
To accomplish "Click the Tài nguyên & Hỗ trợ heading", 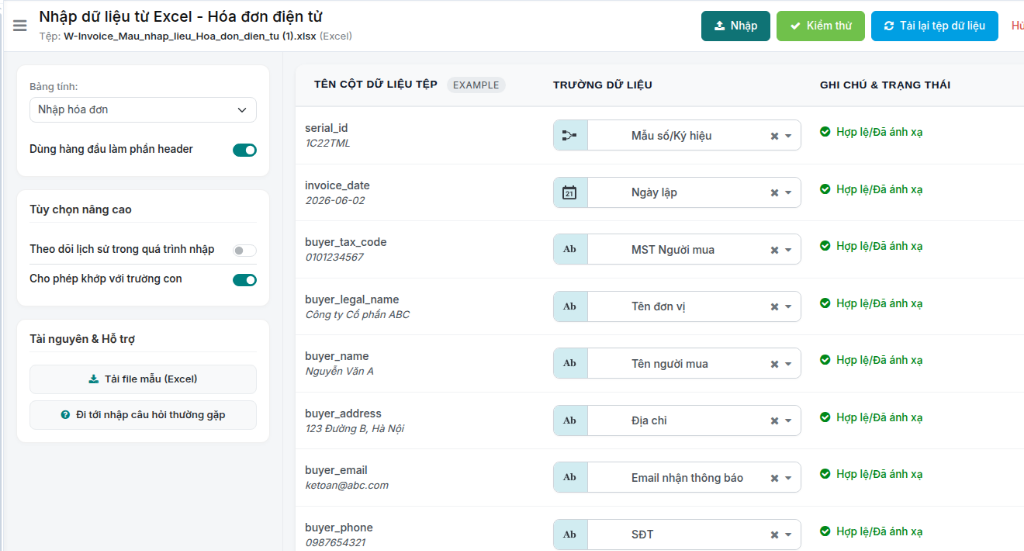I will pyautogui.click(x=82, y=339).
